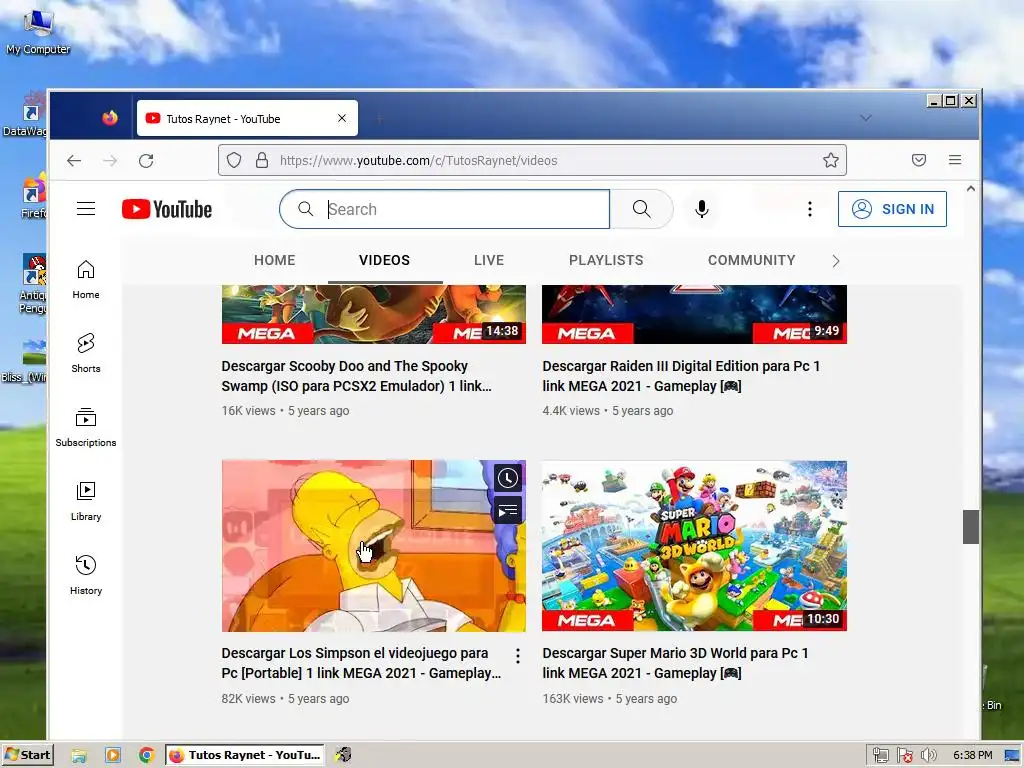Open the Scooby Doo video thumbnail
Screen dimensions: 1024x768
tap(374, 314)
